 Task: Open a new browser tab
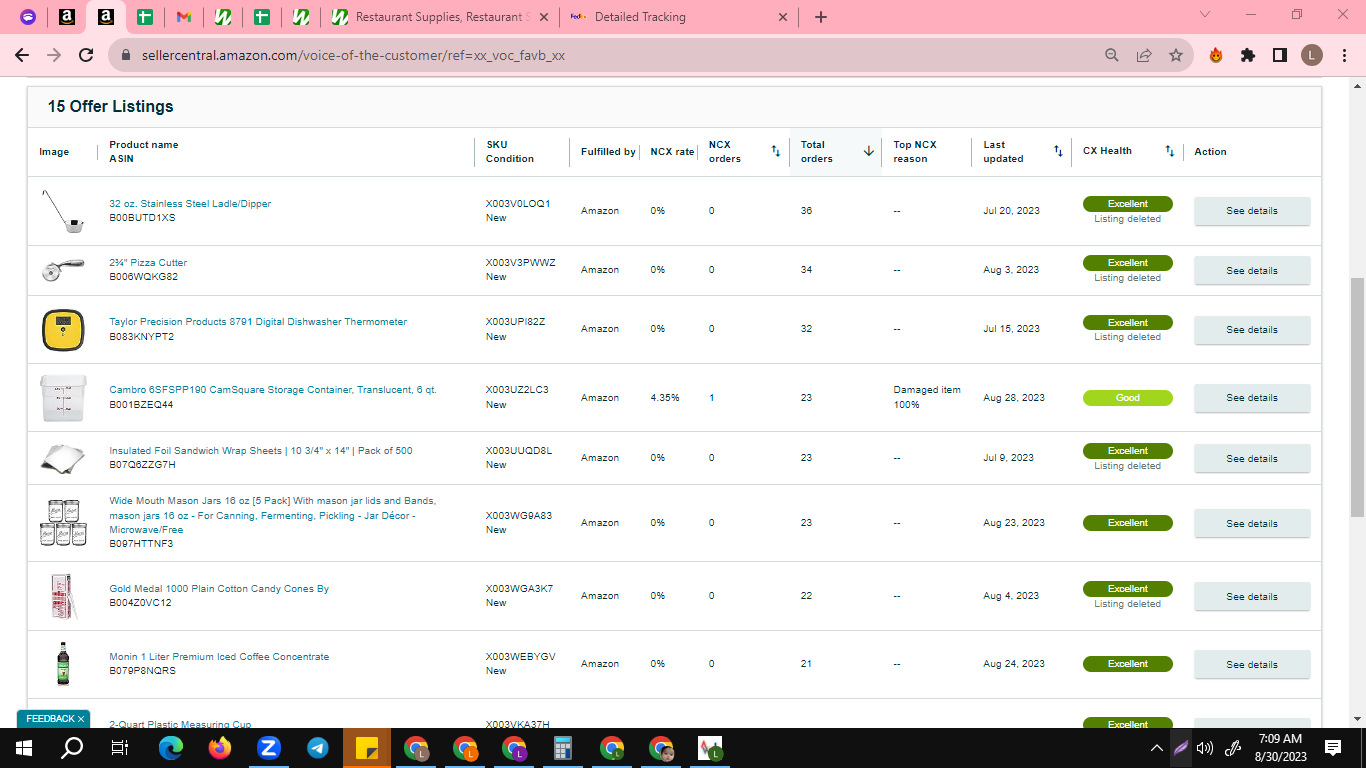pyautogui.click(x=821, y=17)
